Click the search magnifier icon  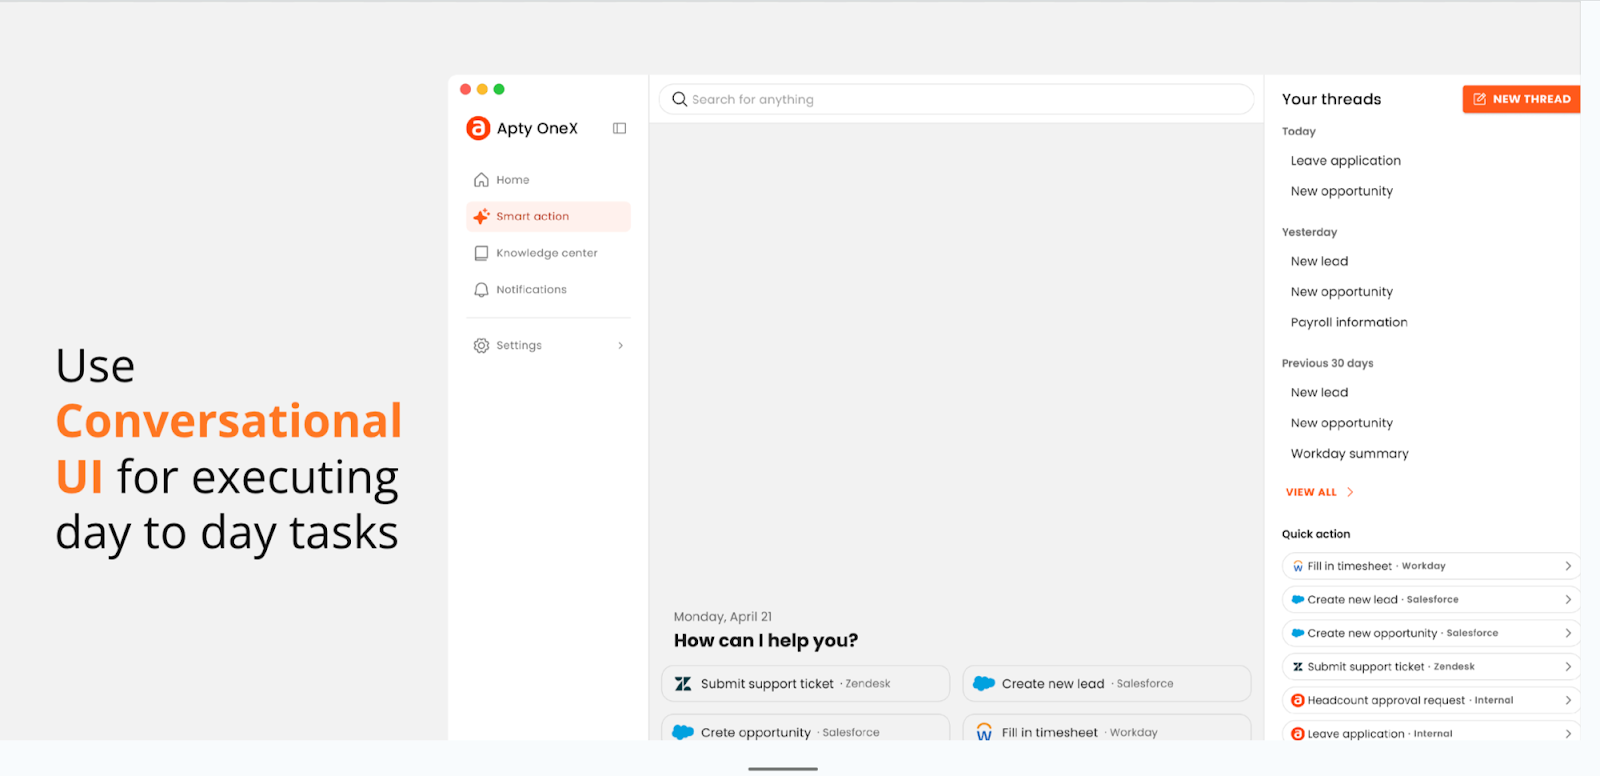click(x=680, y=99)
